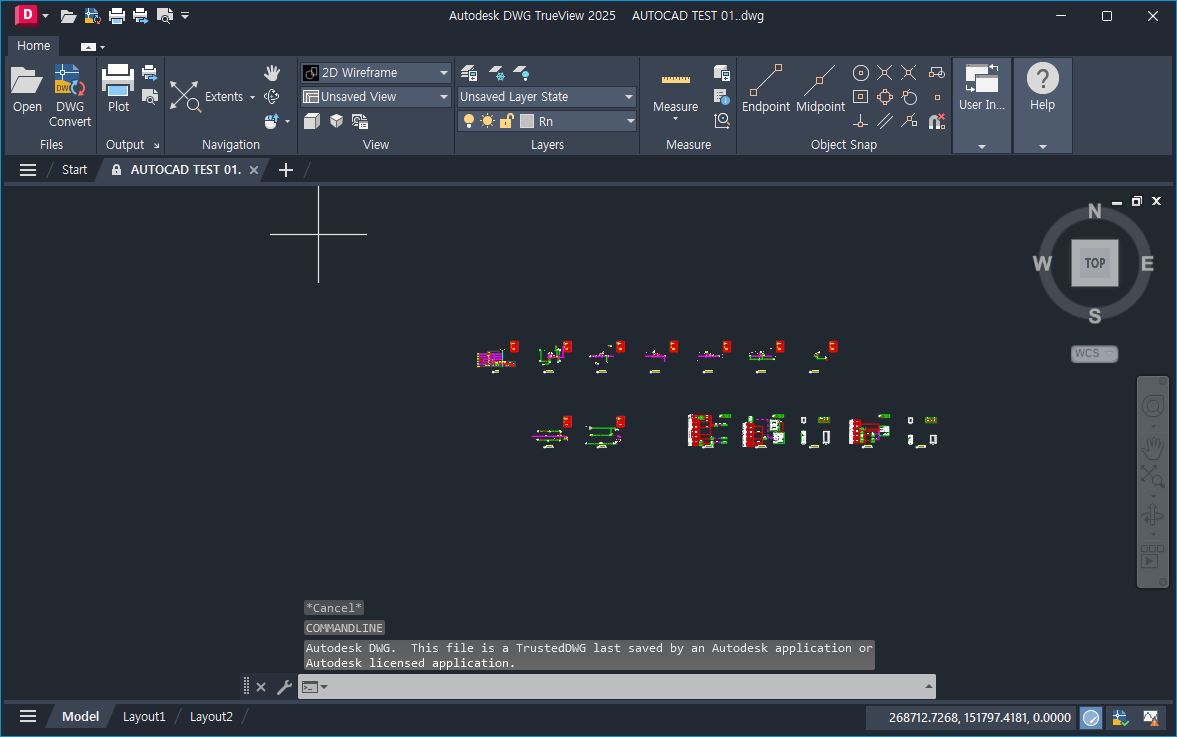Click the large Plot printer button
The width and height of the screenshot is (1177, 737).
click(118, 89)
